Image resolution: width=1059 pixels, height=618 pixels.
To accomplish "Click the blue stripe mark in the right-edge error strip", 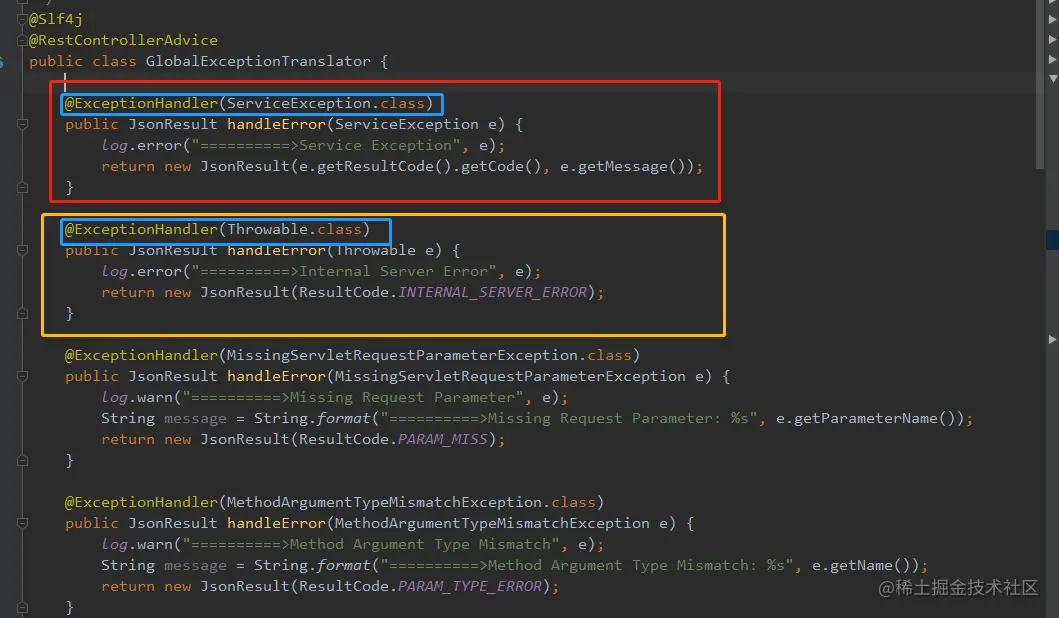I will 1052,240.
